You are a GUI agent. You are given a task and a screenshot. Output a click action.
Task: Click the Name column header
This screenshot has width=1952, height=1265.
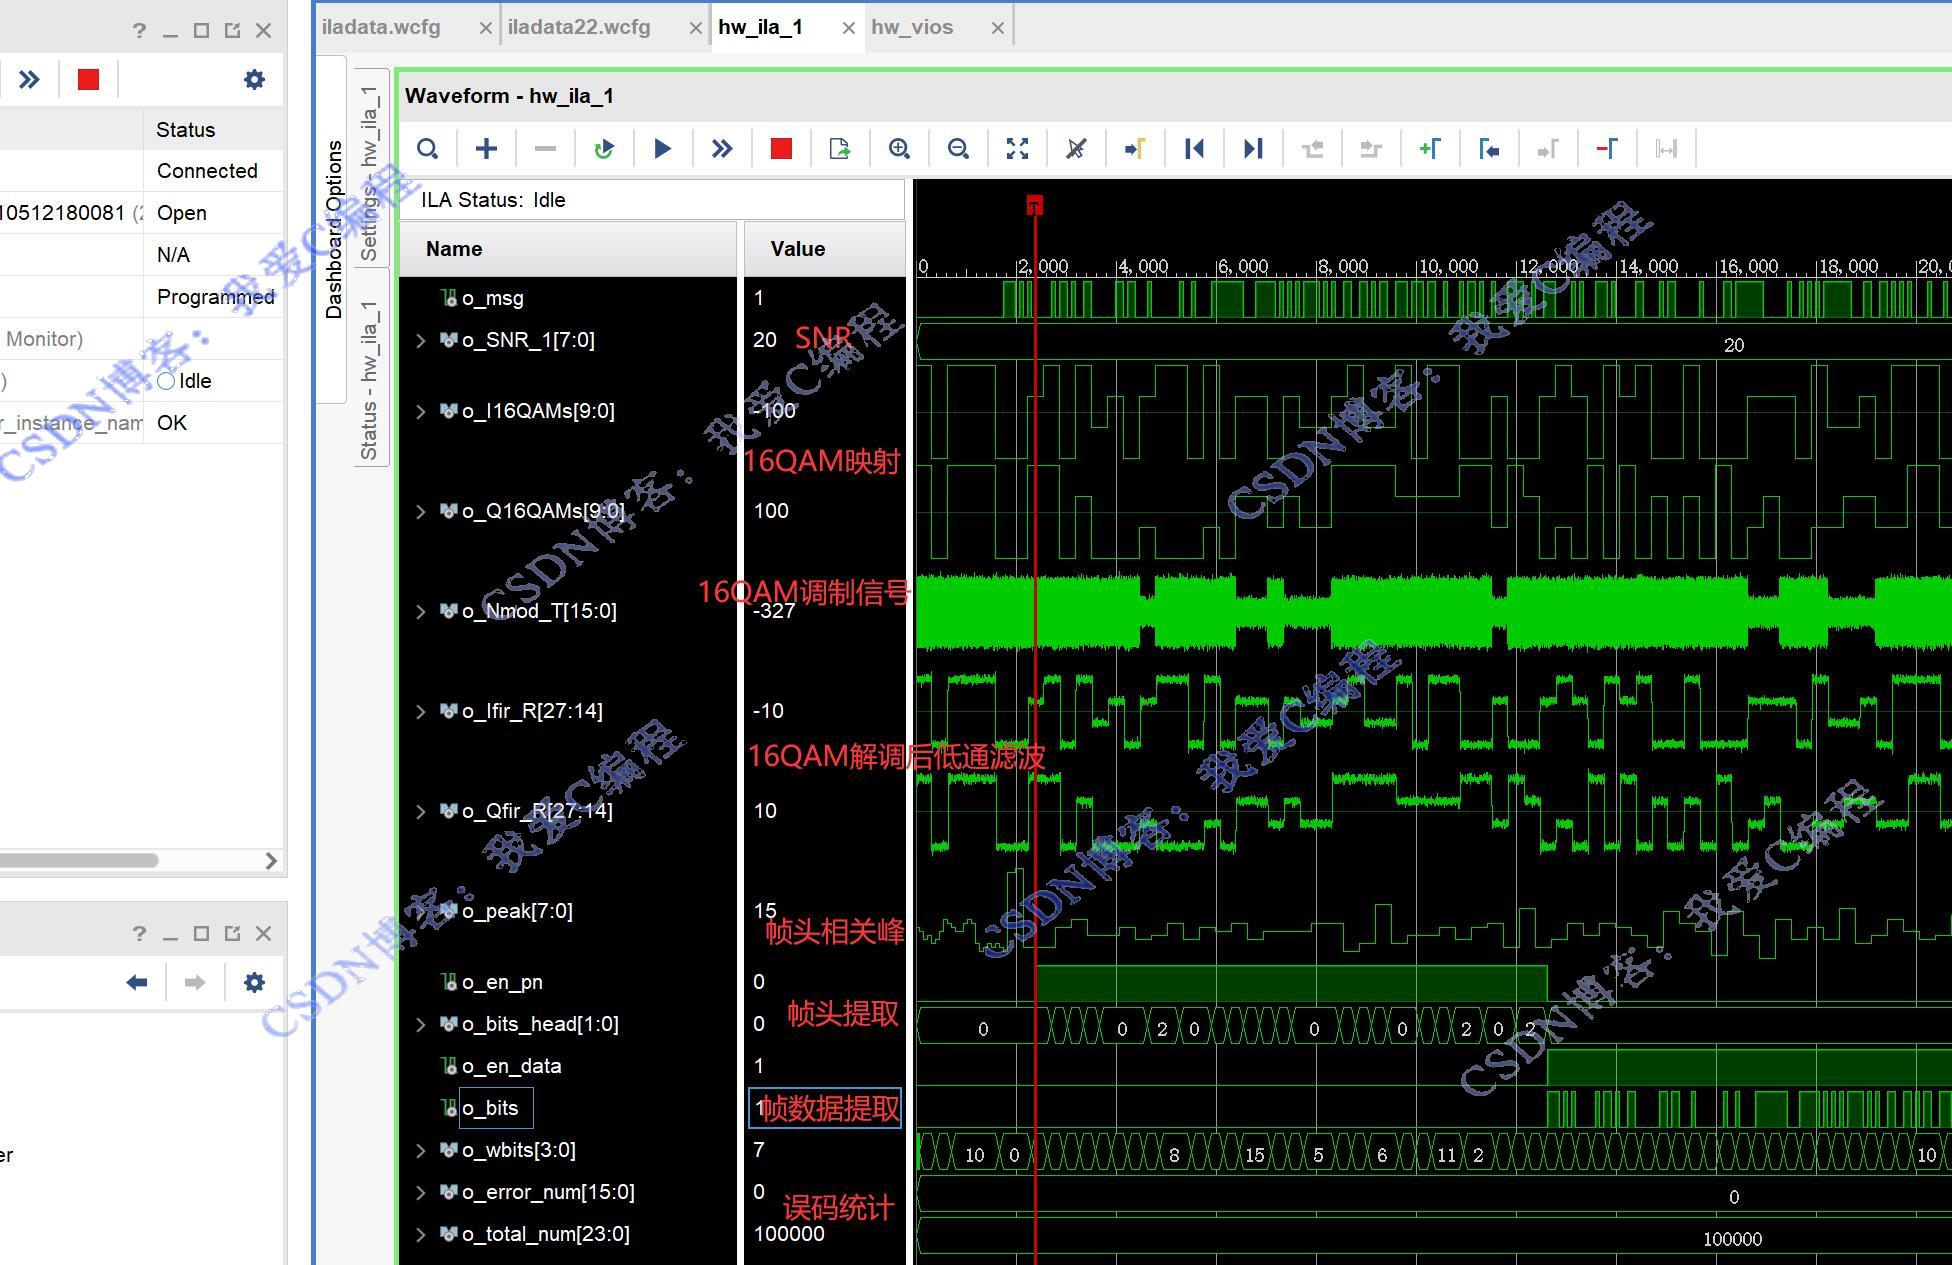coord(568,249)
